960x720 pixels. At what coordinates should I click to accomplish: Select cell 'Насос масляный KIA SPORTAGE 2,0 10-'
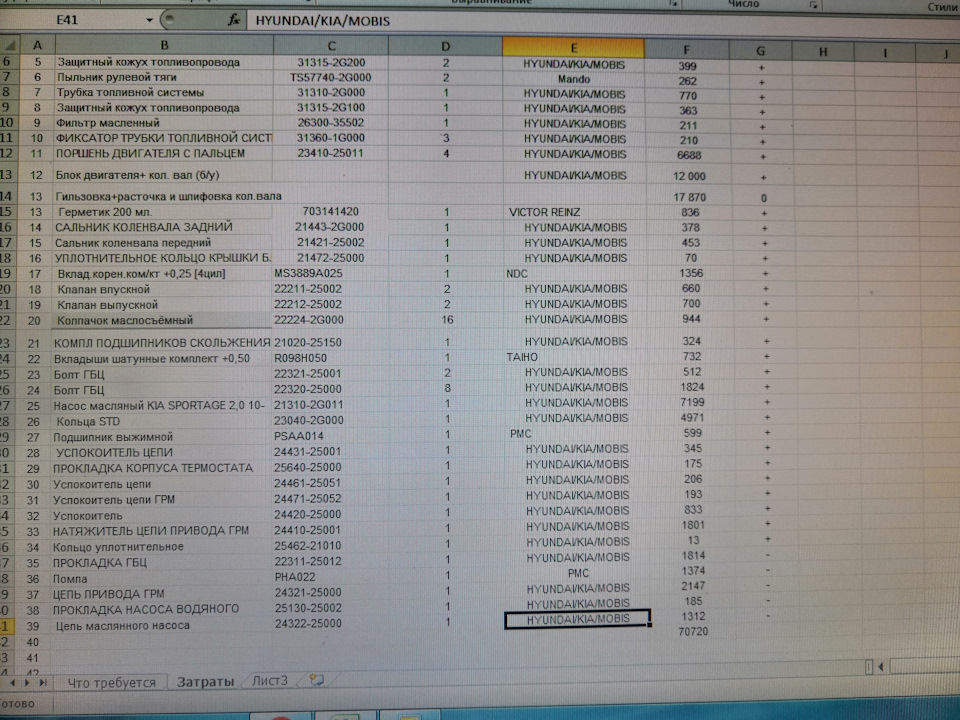click(x=162, y=405)
